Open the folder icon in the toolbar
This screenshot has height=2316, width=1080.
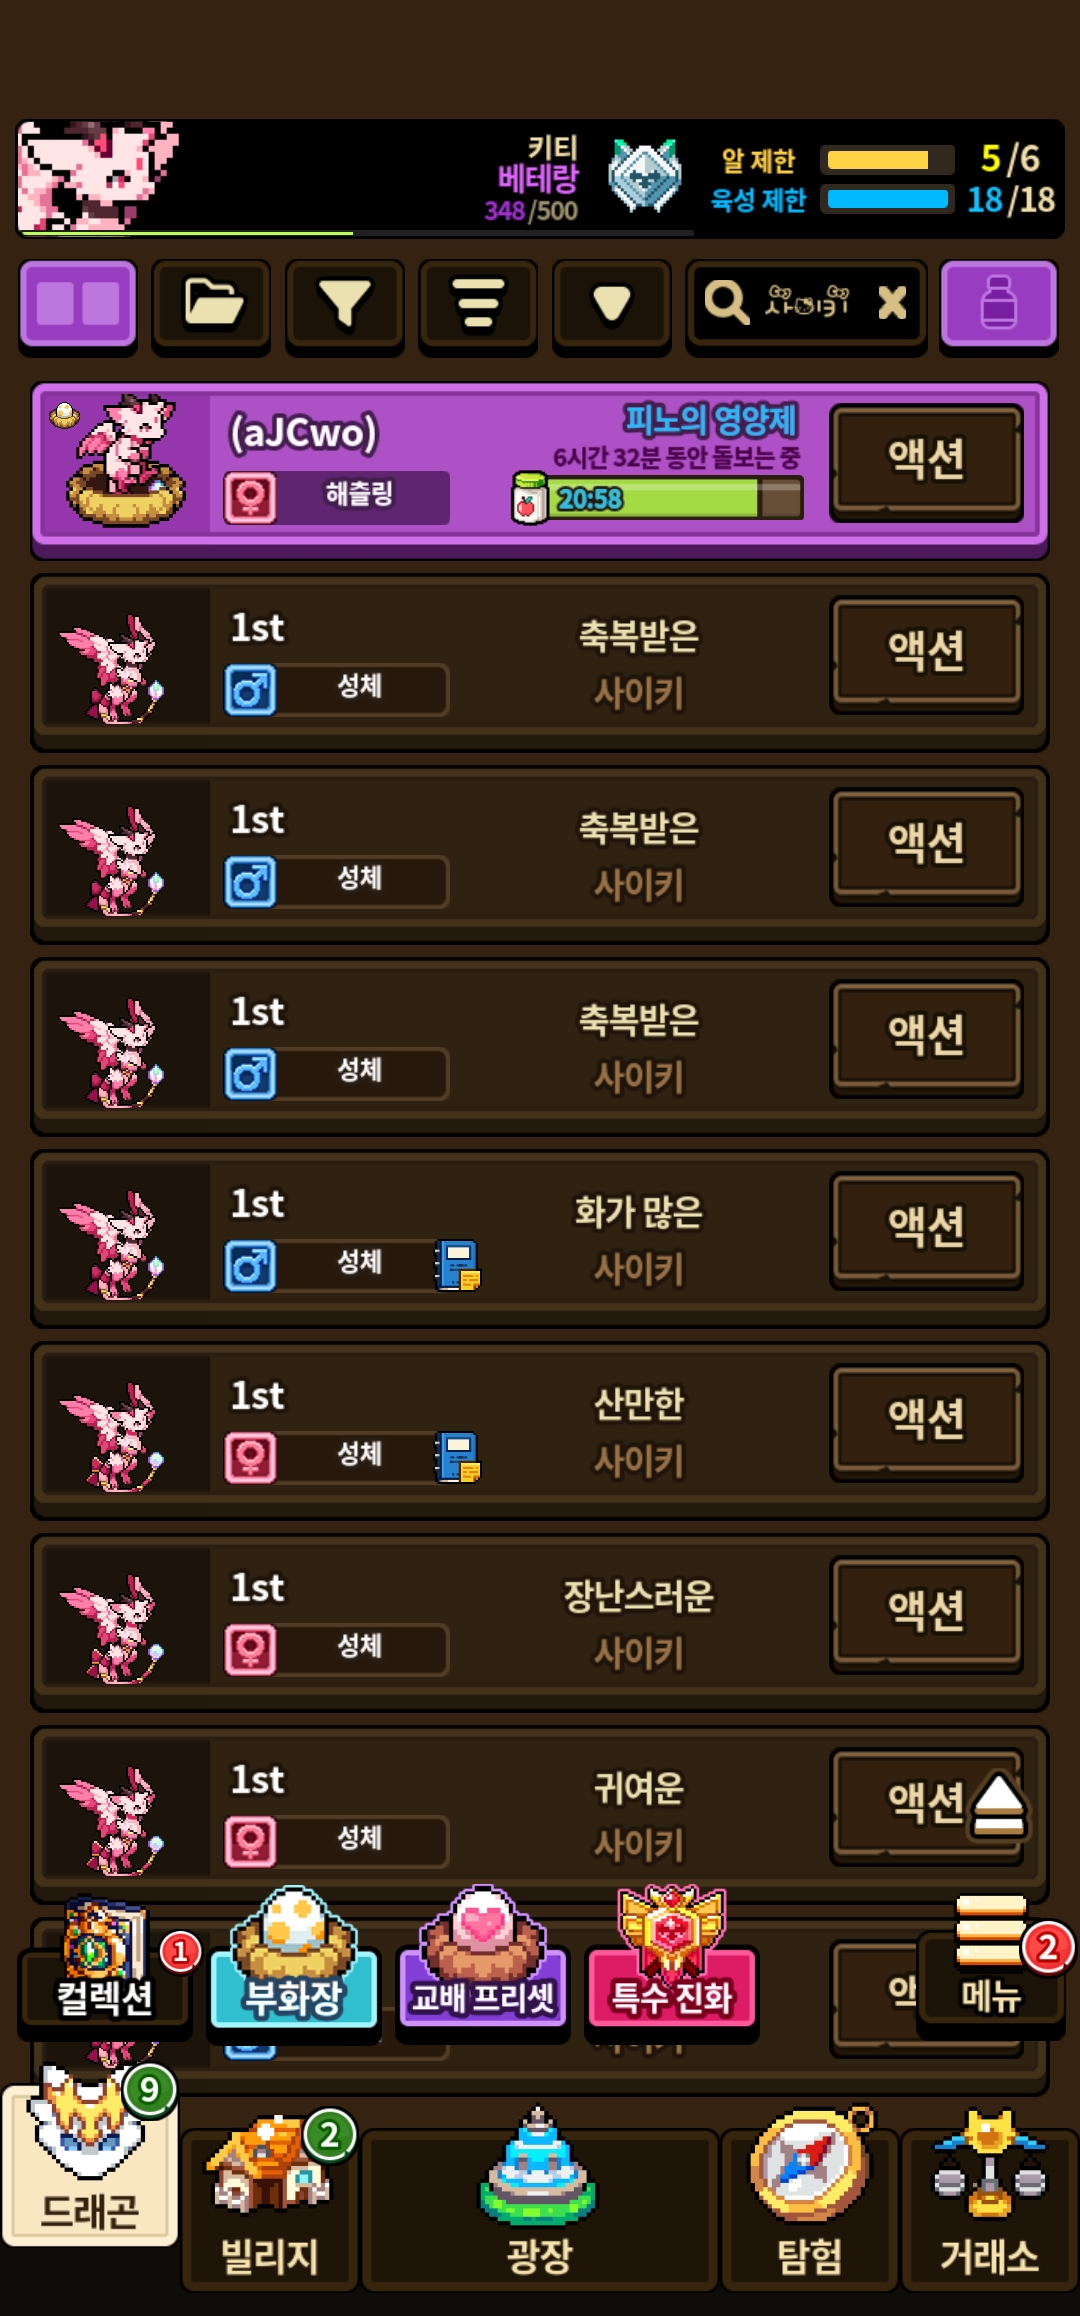click(x=211, y=305)
